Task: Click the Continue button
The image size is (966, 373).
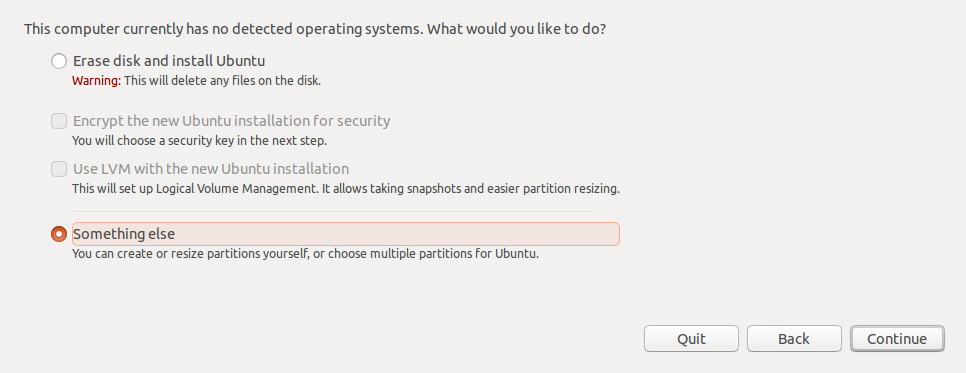Action: click(897, 338)
